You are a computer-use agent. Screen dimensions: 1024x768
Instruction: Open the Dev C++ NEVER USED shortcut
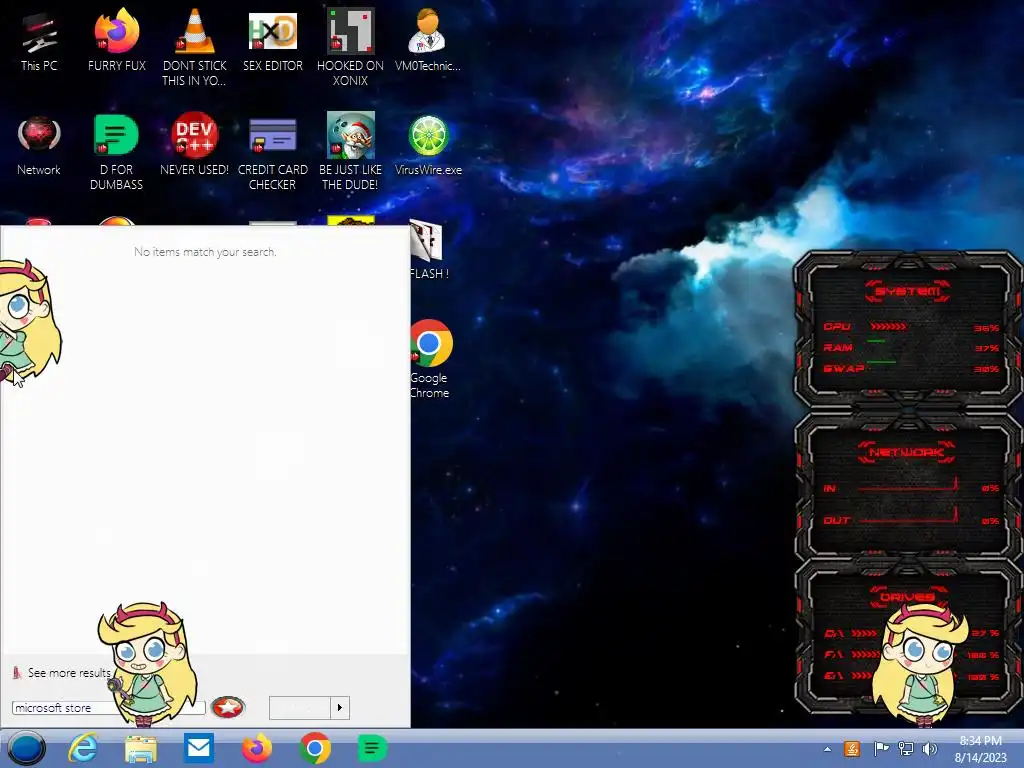[x=195, y=145]
